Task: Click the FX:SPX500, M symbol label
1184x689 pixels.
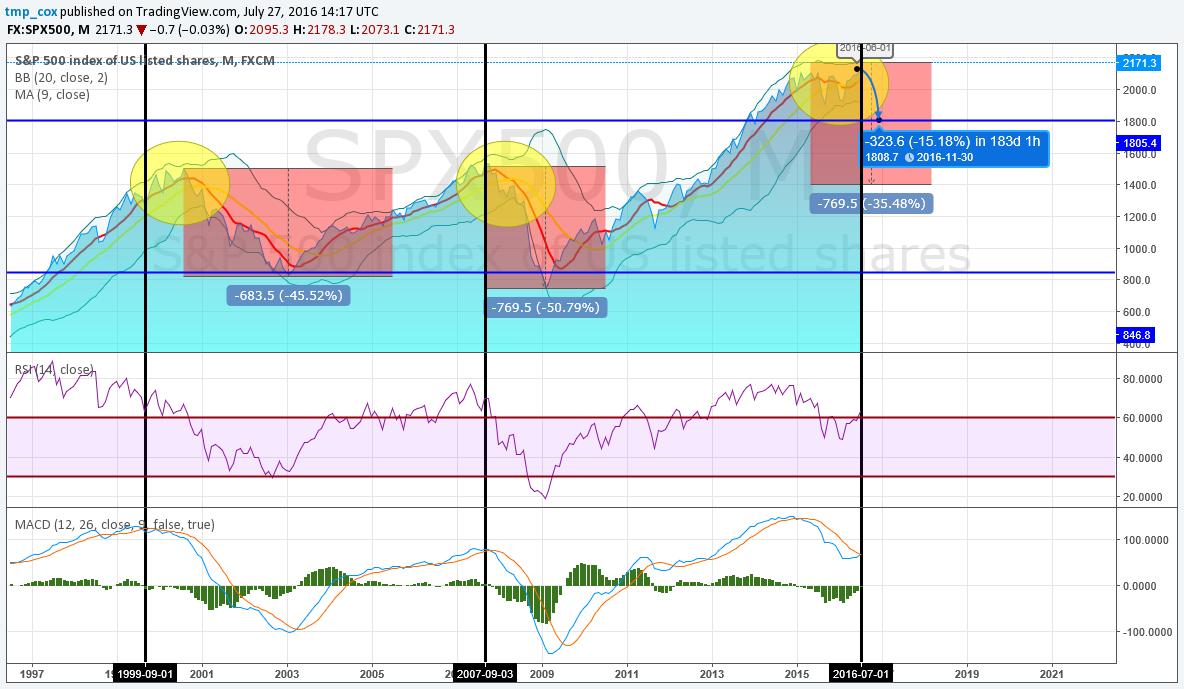Action: [x=48, y=29]
